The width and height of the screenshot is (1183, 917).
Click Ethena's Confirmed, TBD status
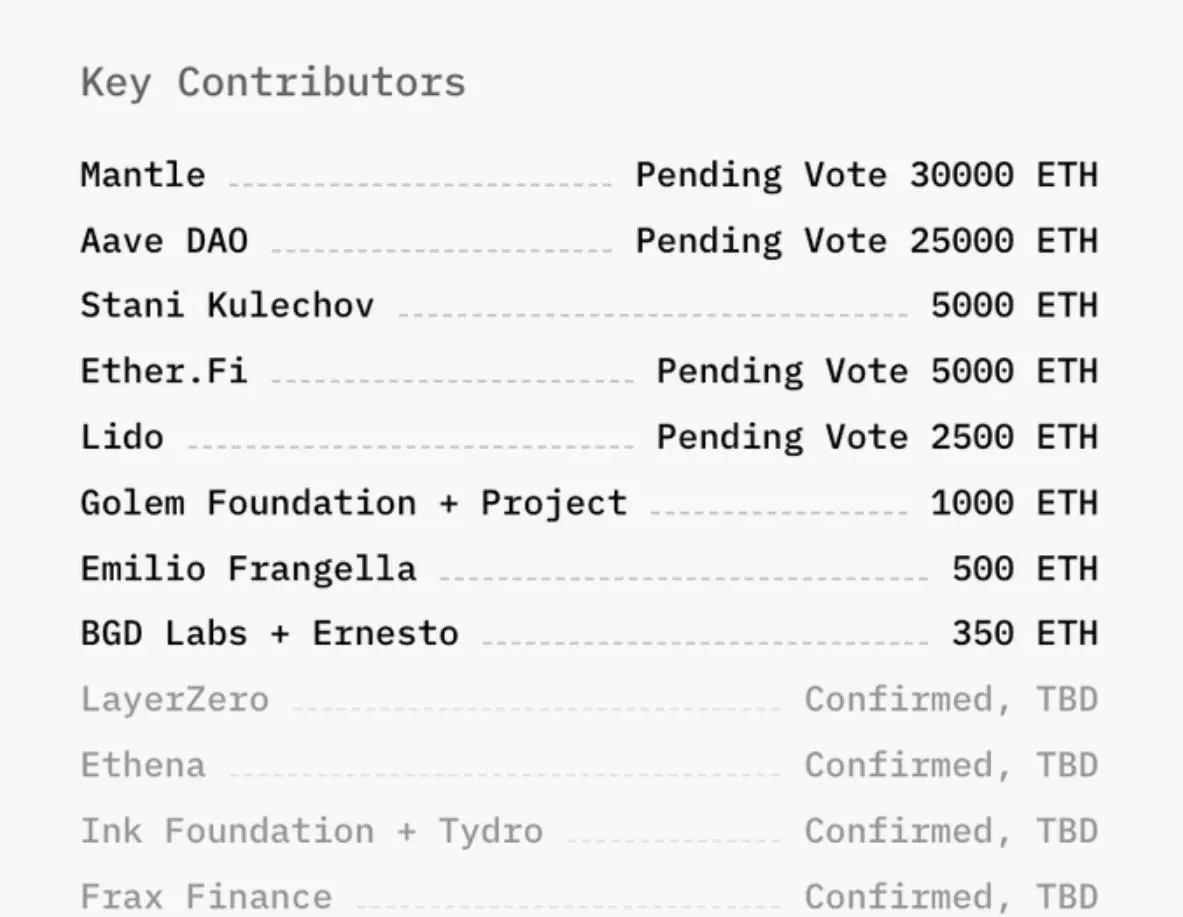(x=951, y=765)
